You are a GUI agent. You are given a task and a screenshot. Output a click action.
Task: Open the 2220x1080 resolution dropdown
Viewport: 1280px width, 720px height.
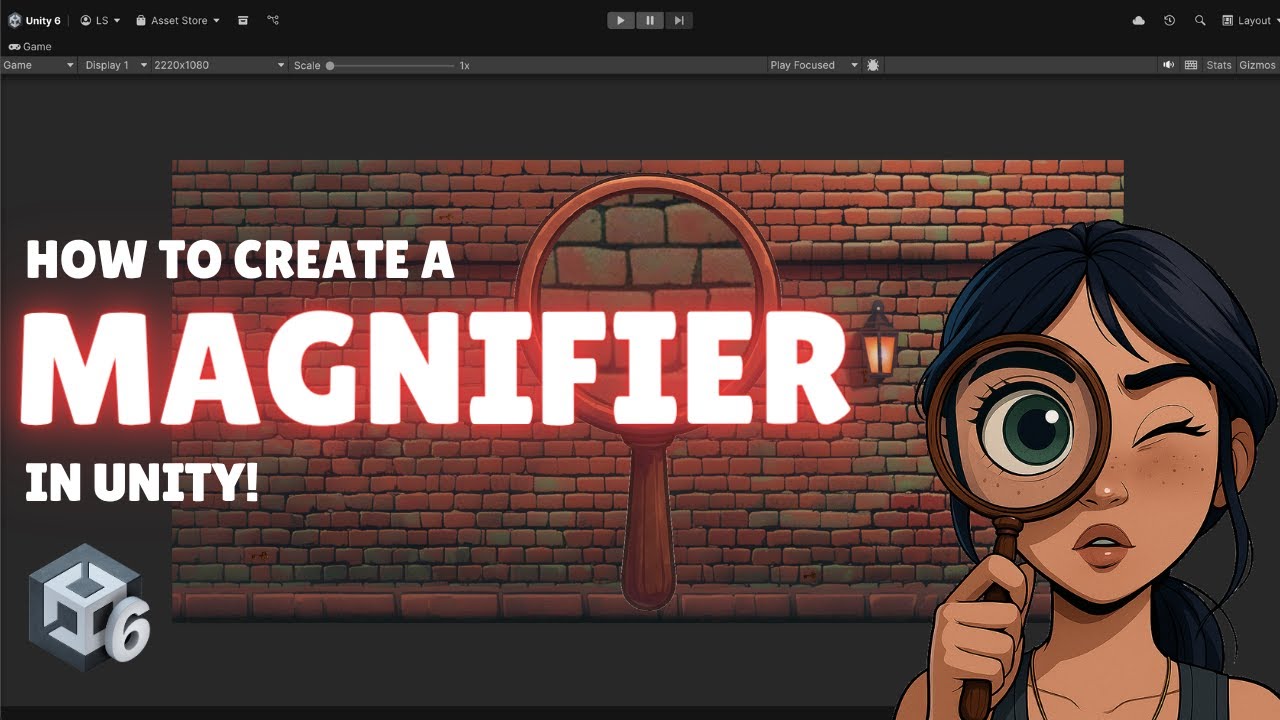coord(215,65)
